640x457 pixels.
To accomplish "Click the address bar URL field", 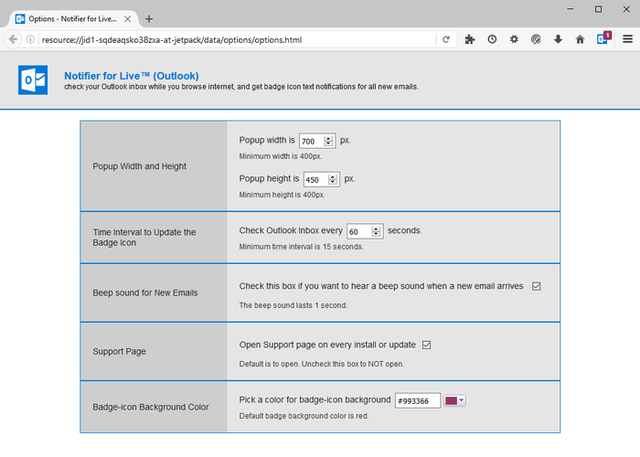I will click(x=237, y=40).
